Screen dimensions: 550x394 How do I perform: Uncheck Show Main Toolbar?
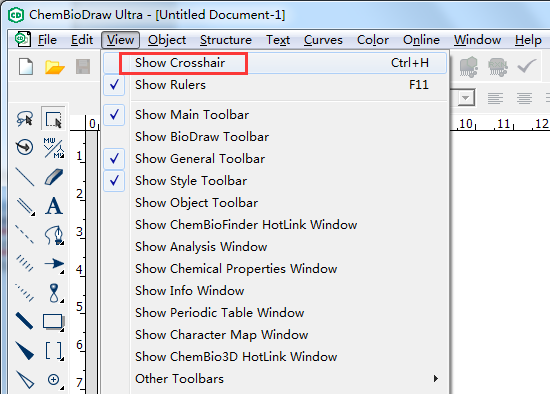click(x=275, y=115)
